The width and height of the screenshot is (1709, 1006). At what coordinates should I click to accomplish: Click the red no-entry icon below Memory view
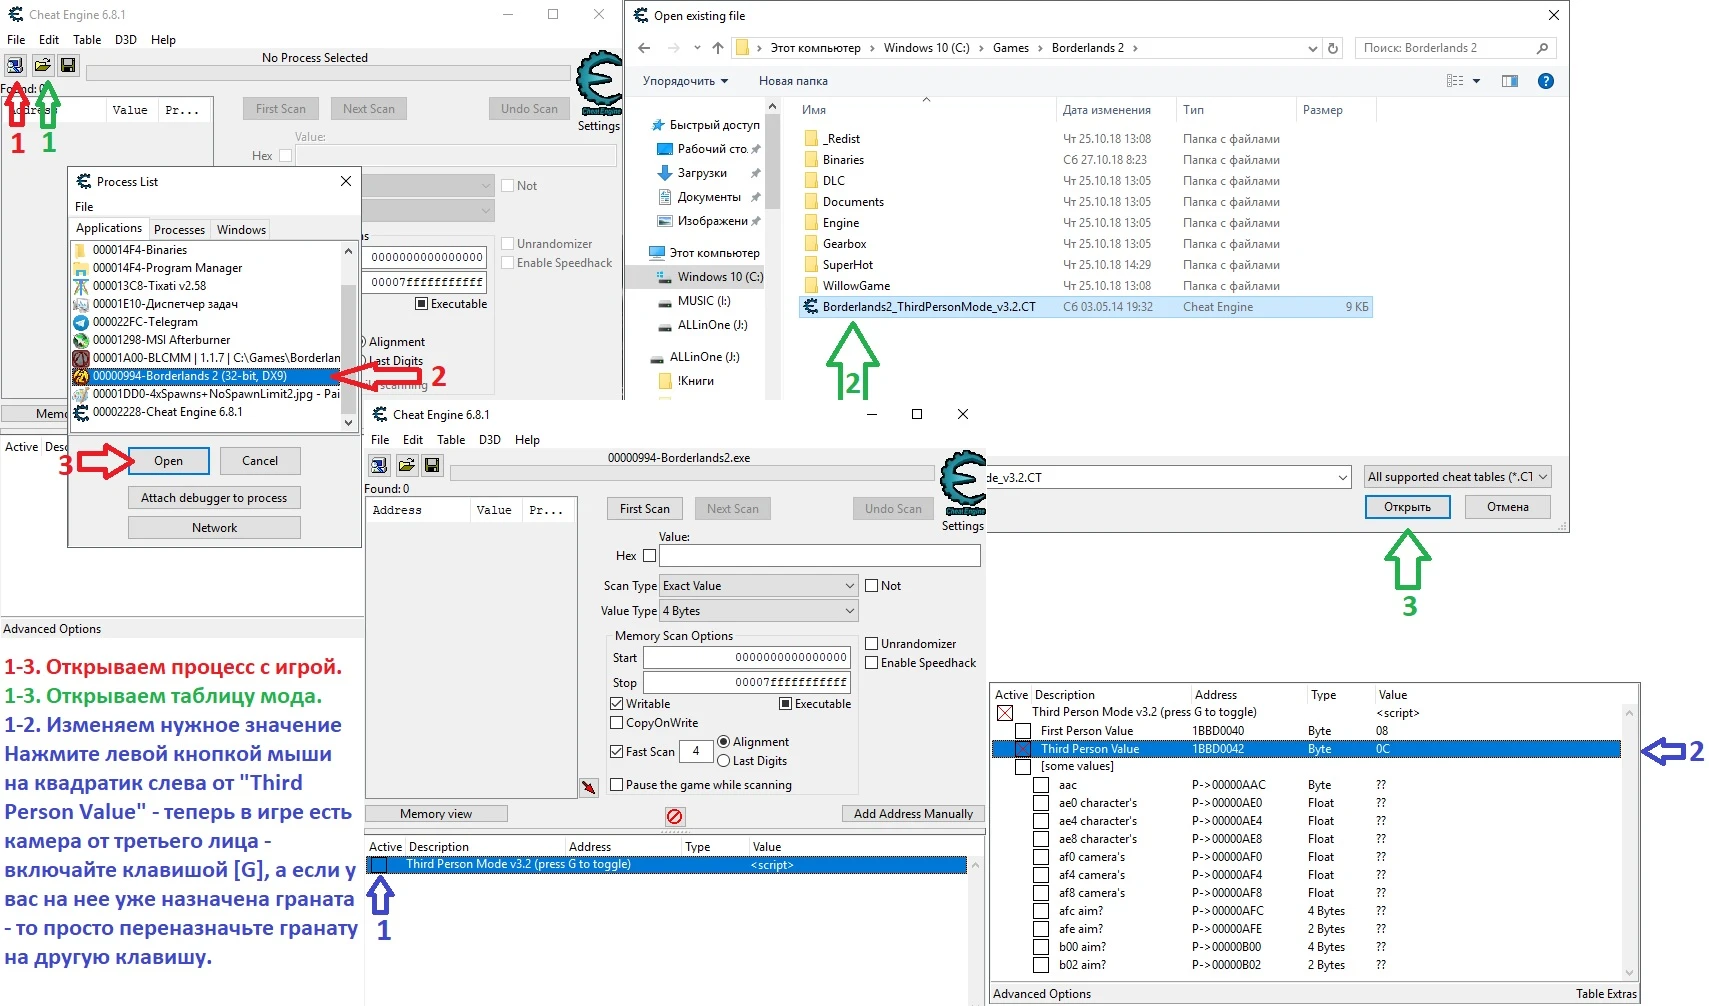(675, 816)
